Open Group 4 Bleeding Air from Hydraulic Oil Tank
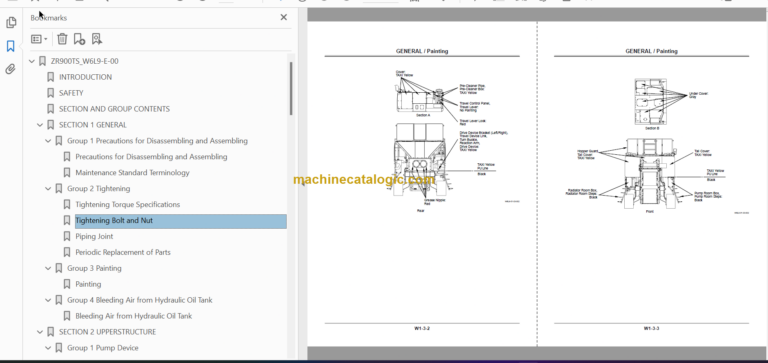 (140, 300)
